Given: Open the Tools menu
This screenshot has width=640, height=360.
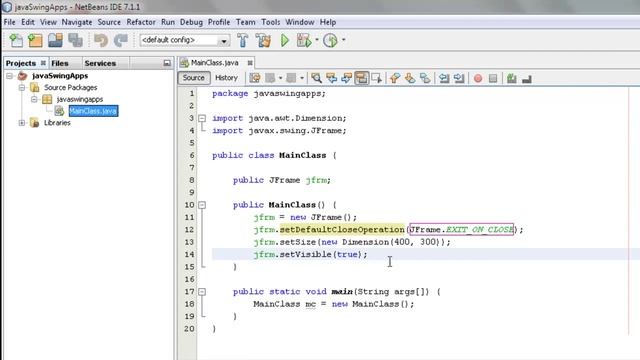Looking at the screenshot, I should pos(271,22).
